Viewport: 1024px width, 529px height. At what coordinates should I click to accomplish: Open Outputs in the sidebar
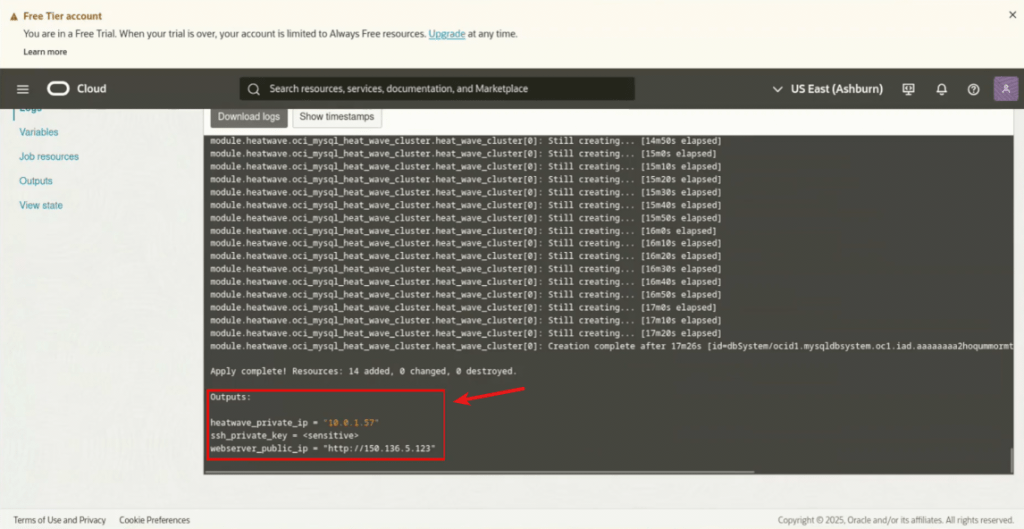coord(36,181)
